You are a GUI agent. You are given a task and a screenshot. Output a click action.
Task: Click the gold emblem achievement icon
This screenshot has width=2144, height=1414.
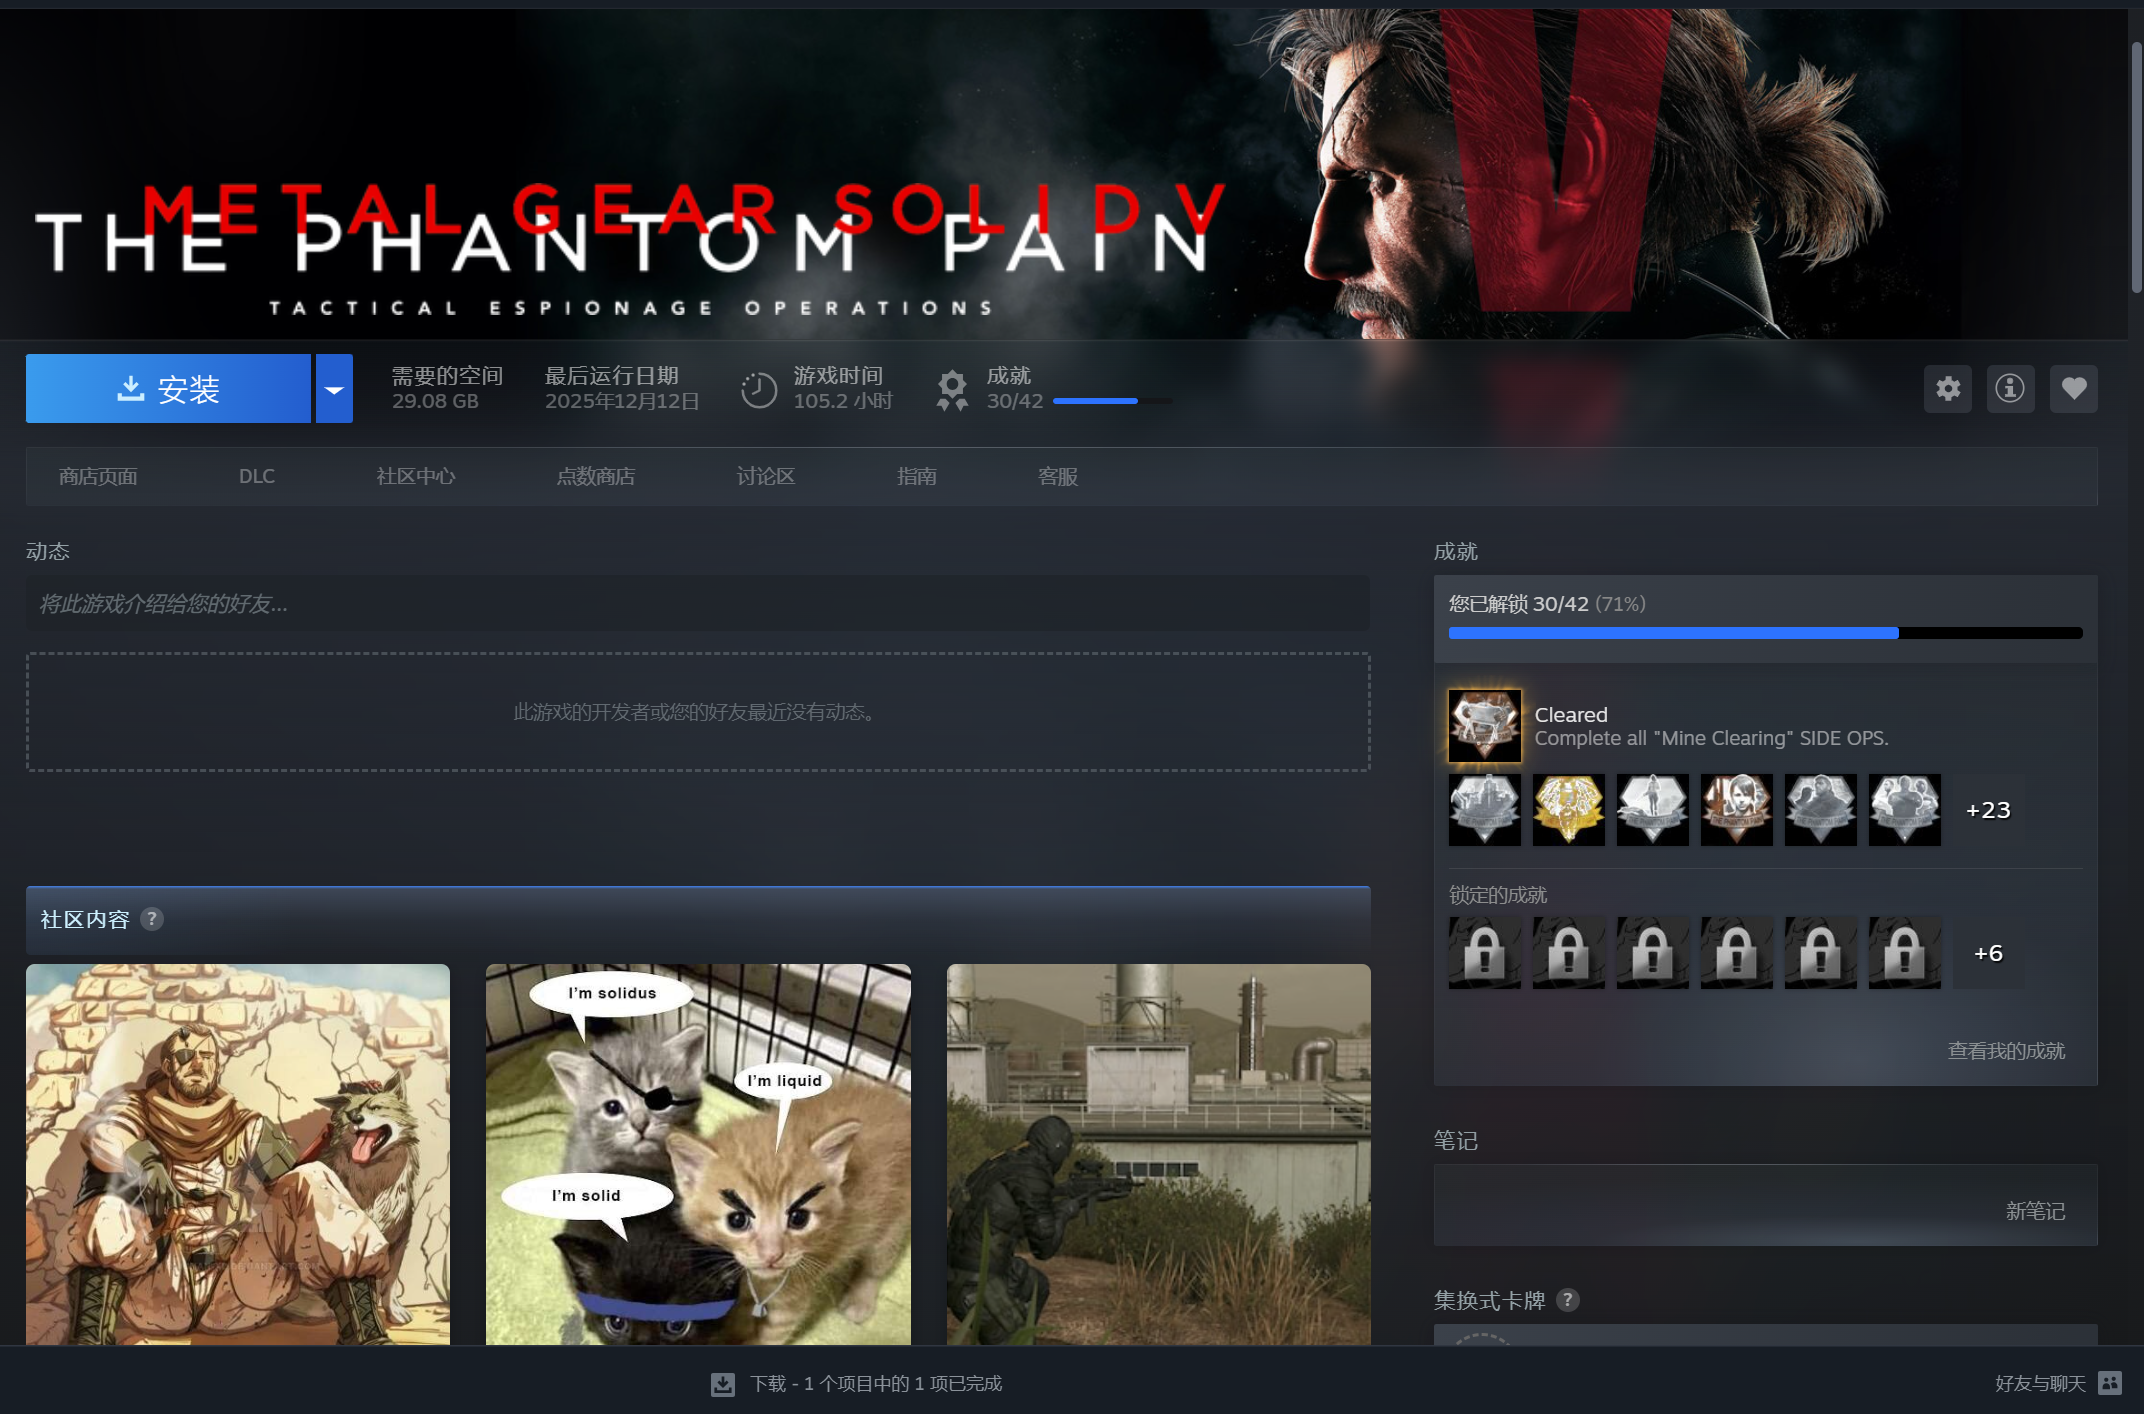coord(1568,809)
